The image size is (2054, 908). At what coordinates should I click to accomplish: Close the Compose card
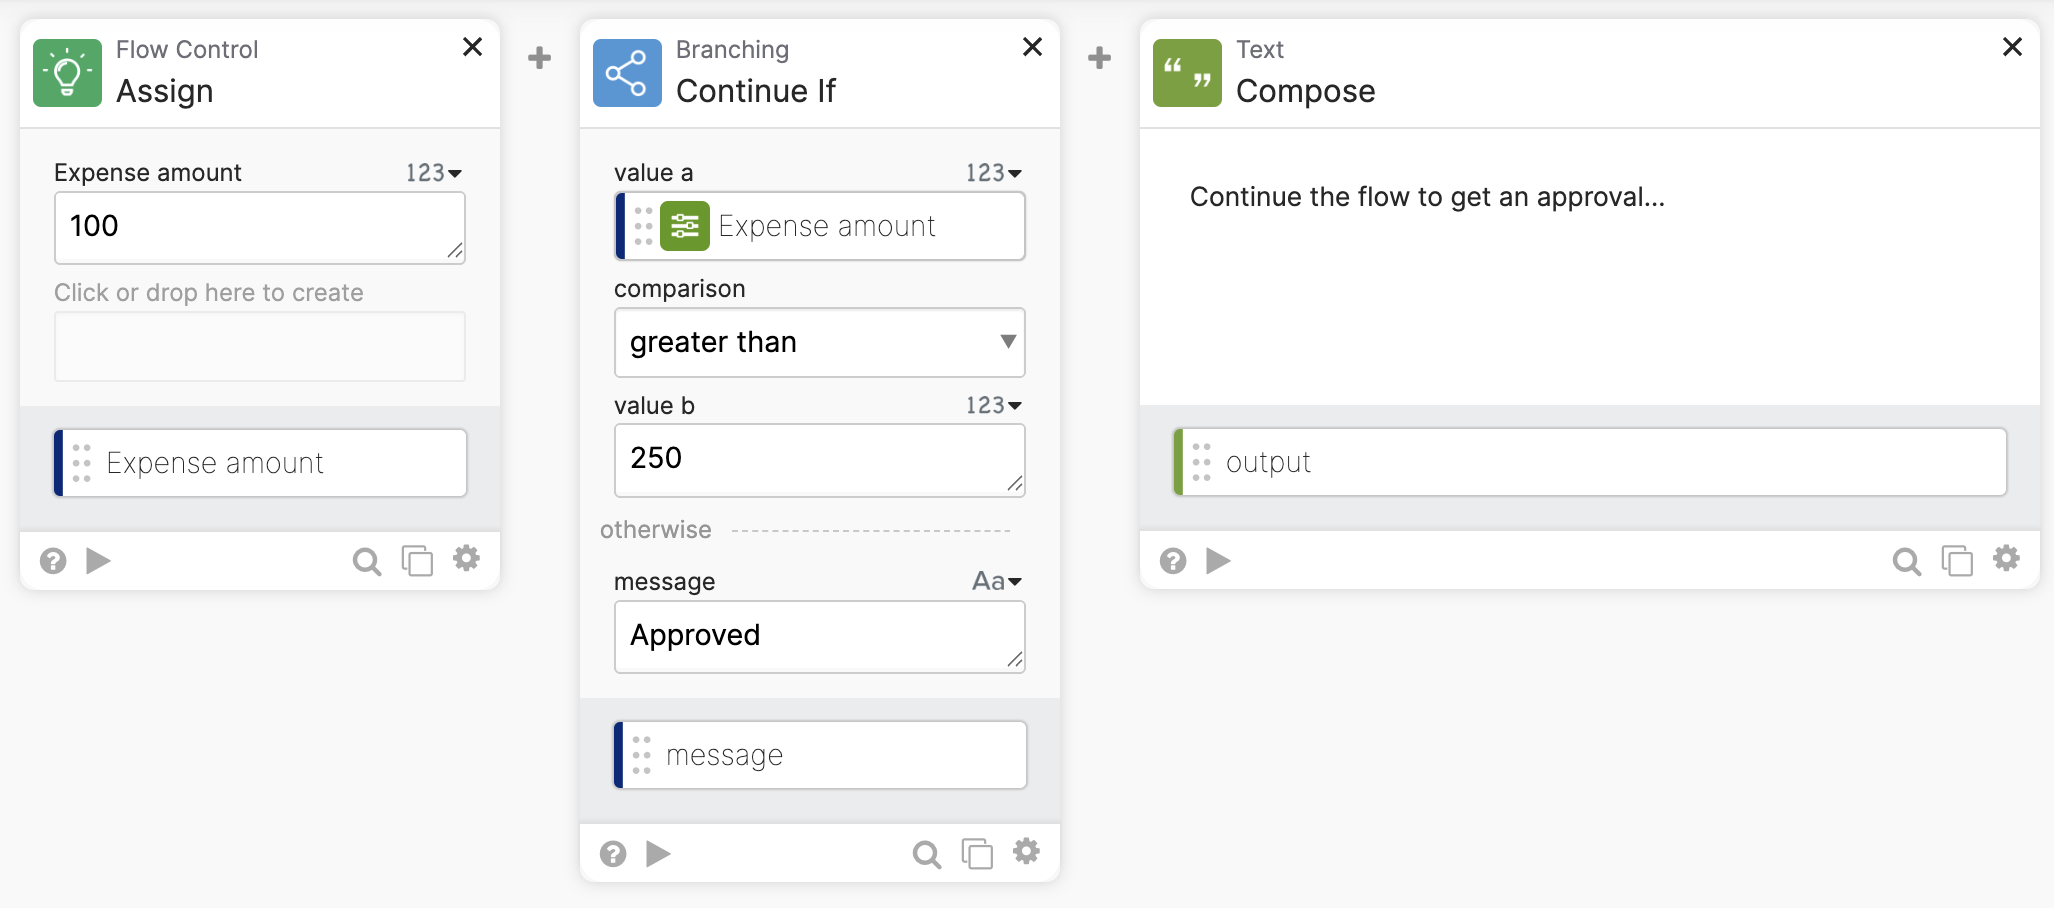[2013, 47]
